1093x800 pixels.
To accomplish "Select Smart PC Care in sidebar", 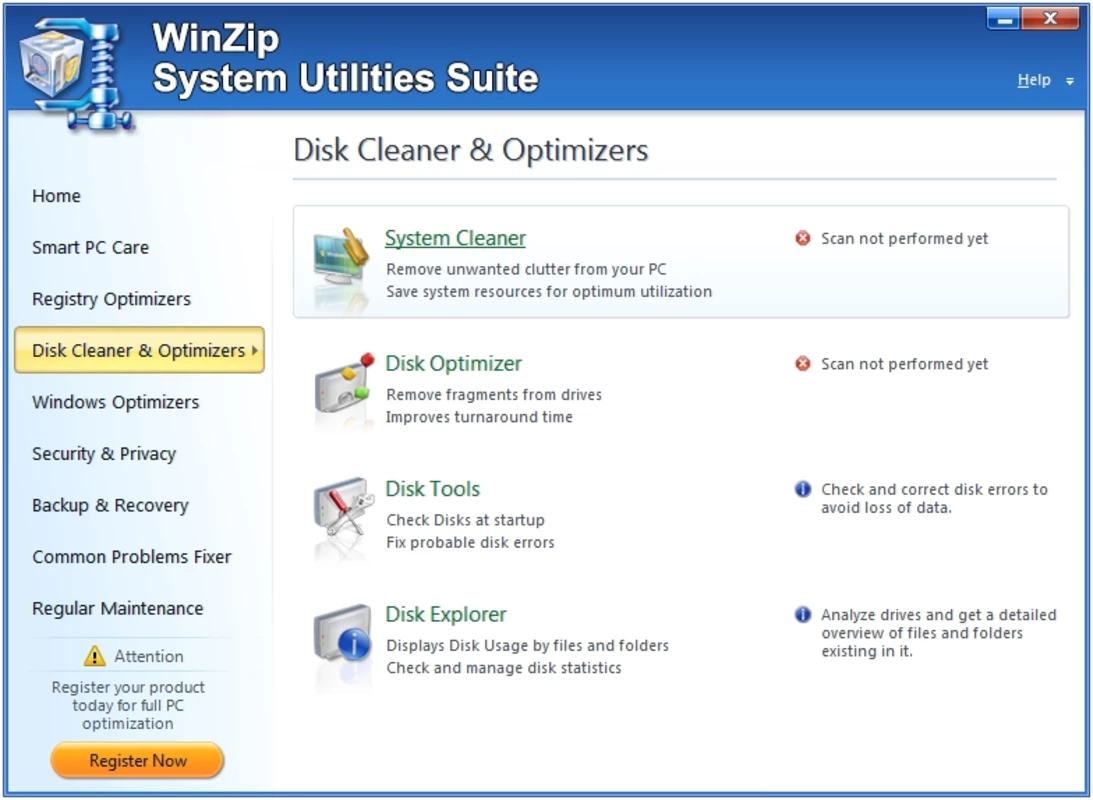I will 91,247.
